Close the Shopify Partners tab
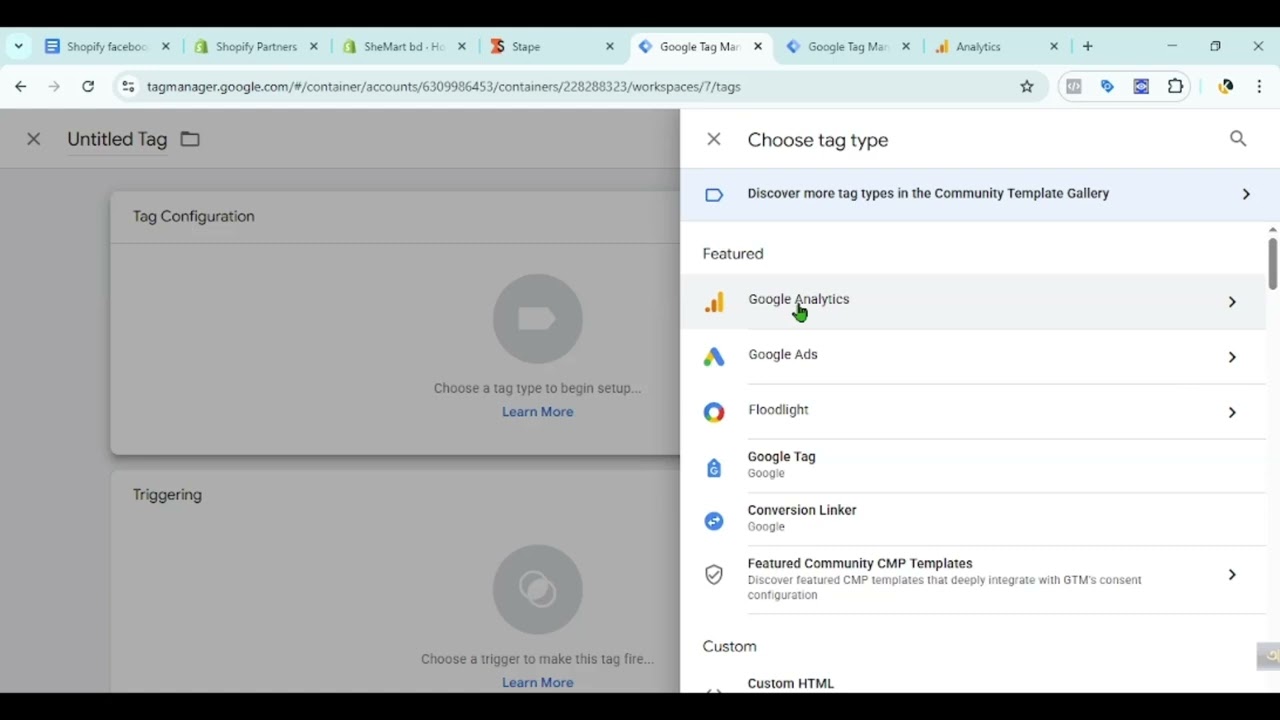 [314, 46]
